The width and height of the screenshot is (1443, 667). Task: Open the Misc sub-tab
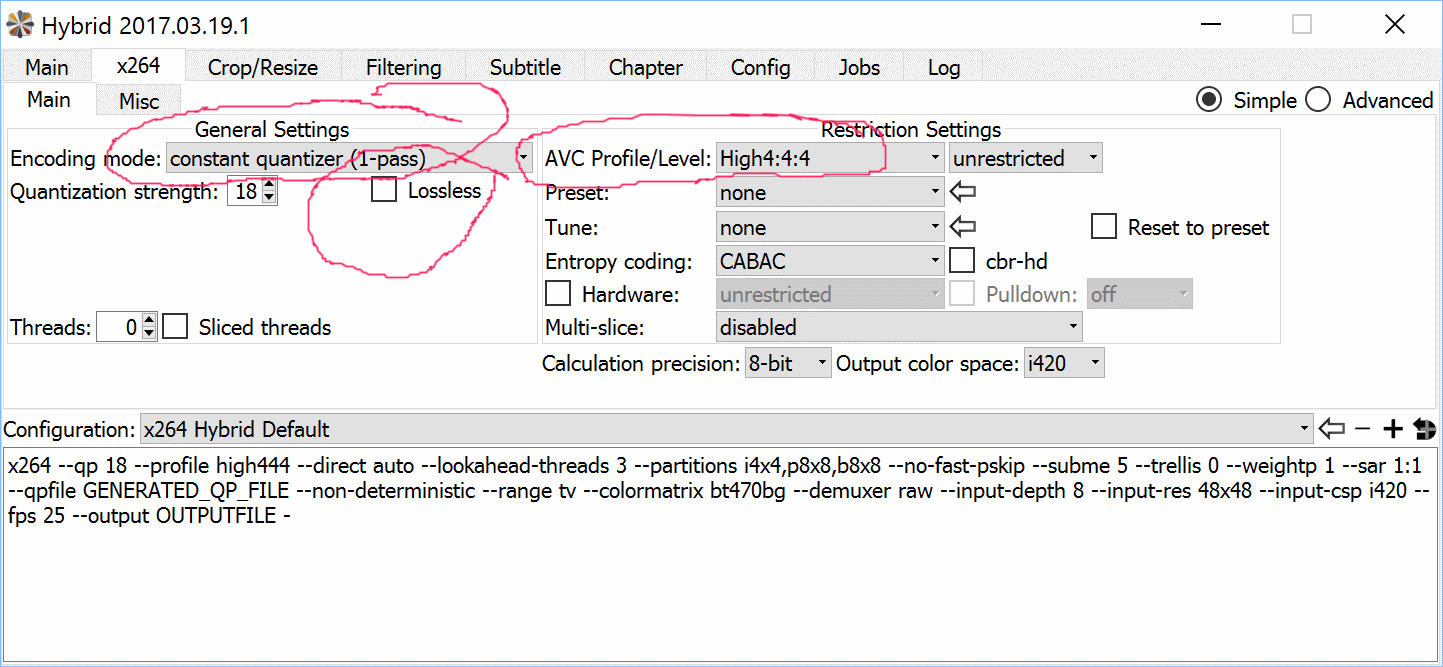click(139, 101)
